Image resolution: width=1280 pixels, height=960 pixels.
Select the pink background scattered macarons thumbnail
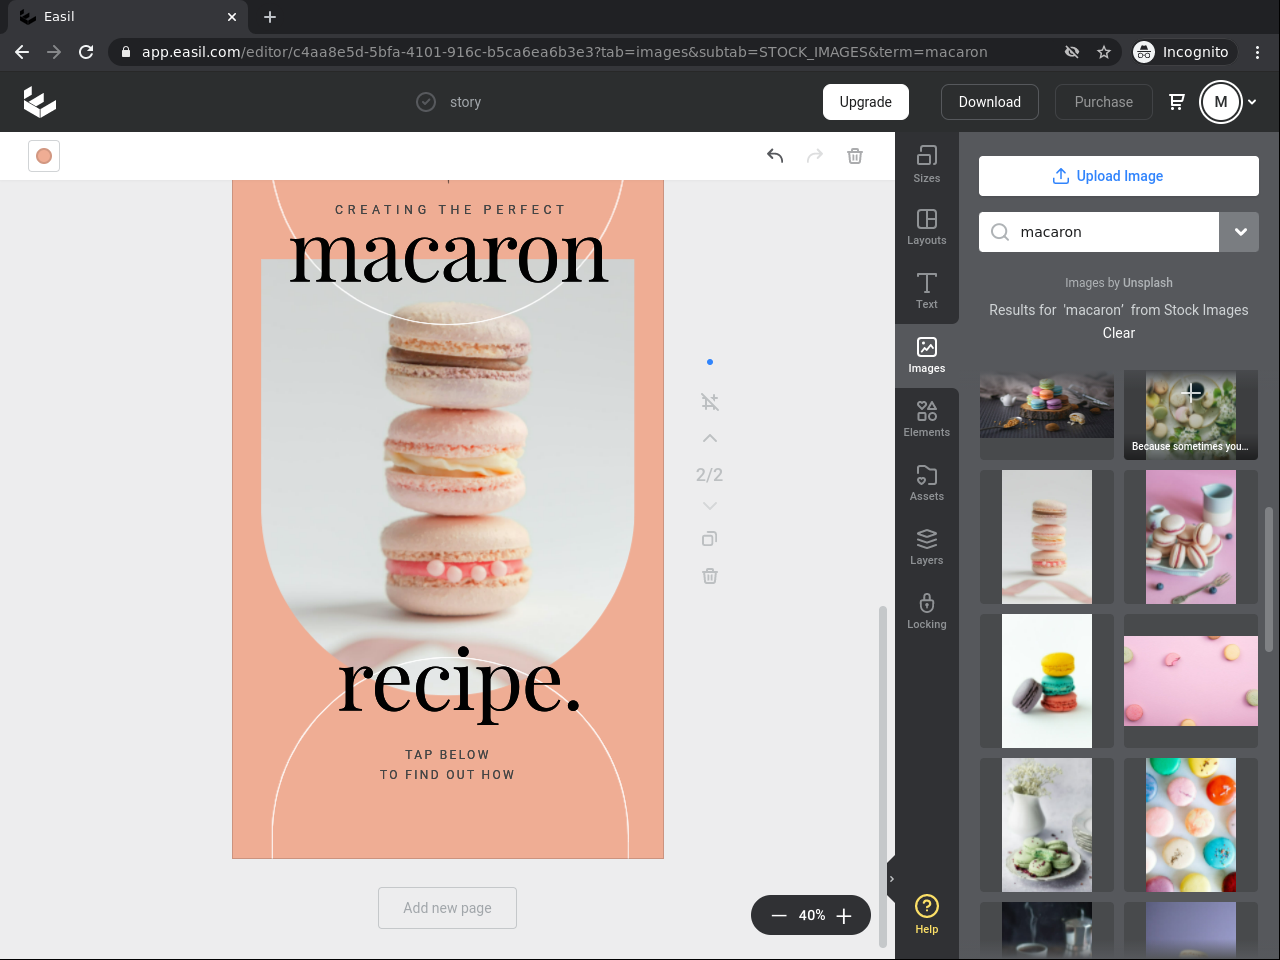(1191, 681)
